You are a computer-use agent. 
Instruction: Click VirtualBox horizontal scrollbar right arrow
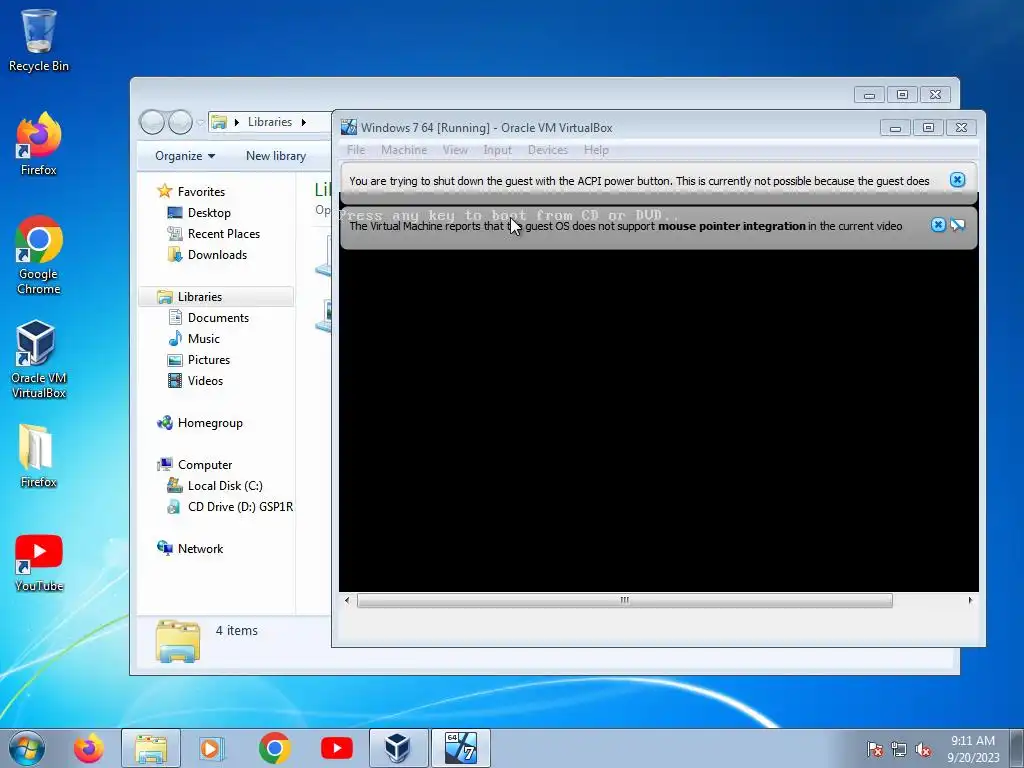(970, 600)
